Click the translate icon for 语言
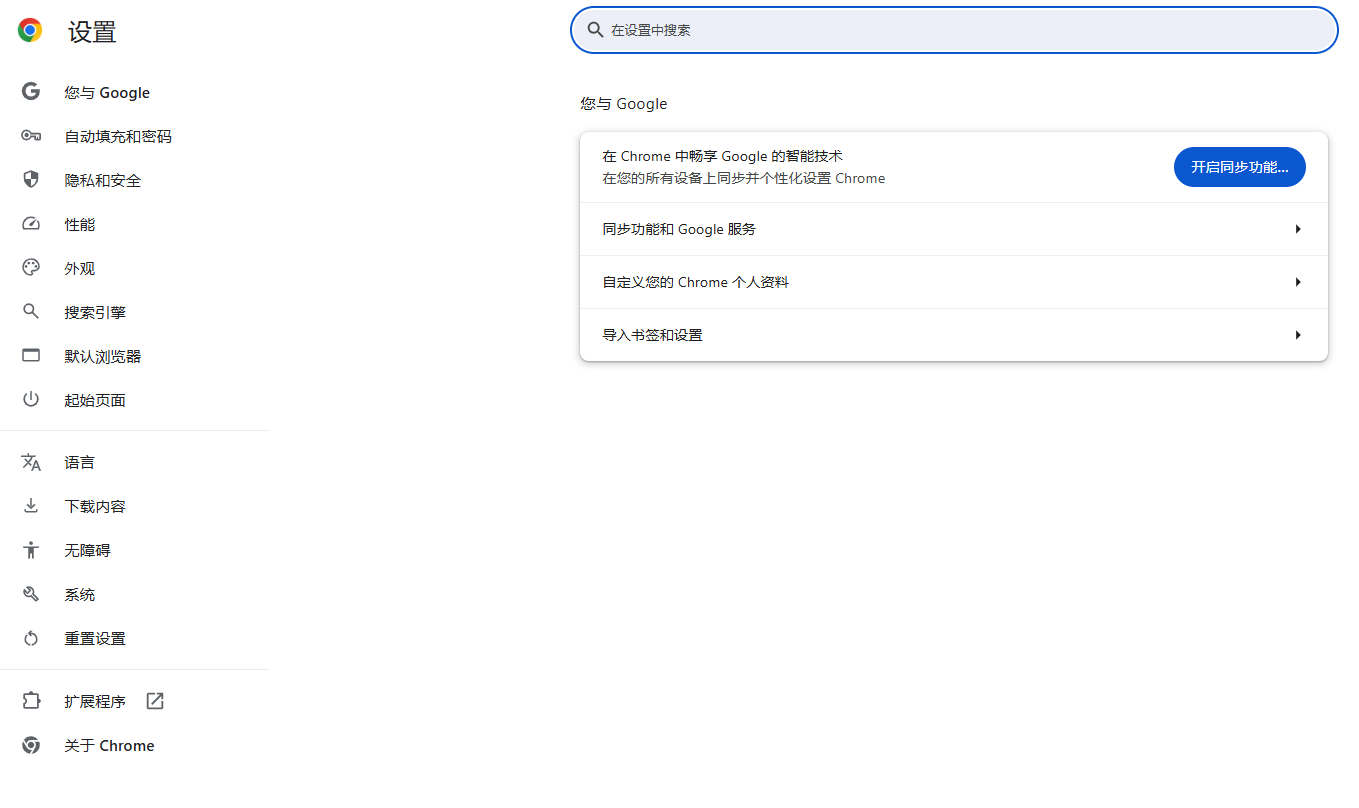The width and height of the screenshot is (1359, 808). pos(31,462)
